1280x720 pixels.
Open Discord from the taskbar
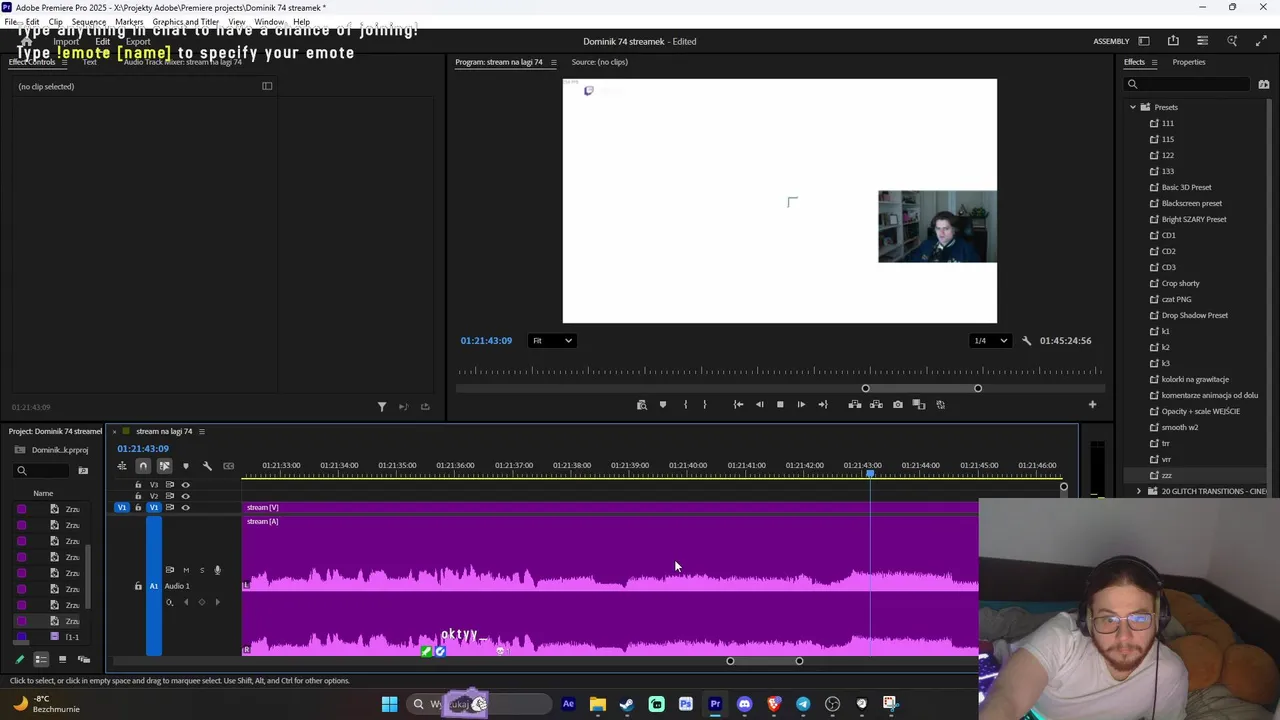[x=744, y=704]
